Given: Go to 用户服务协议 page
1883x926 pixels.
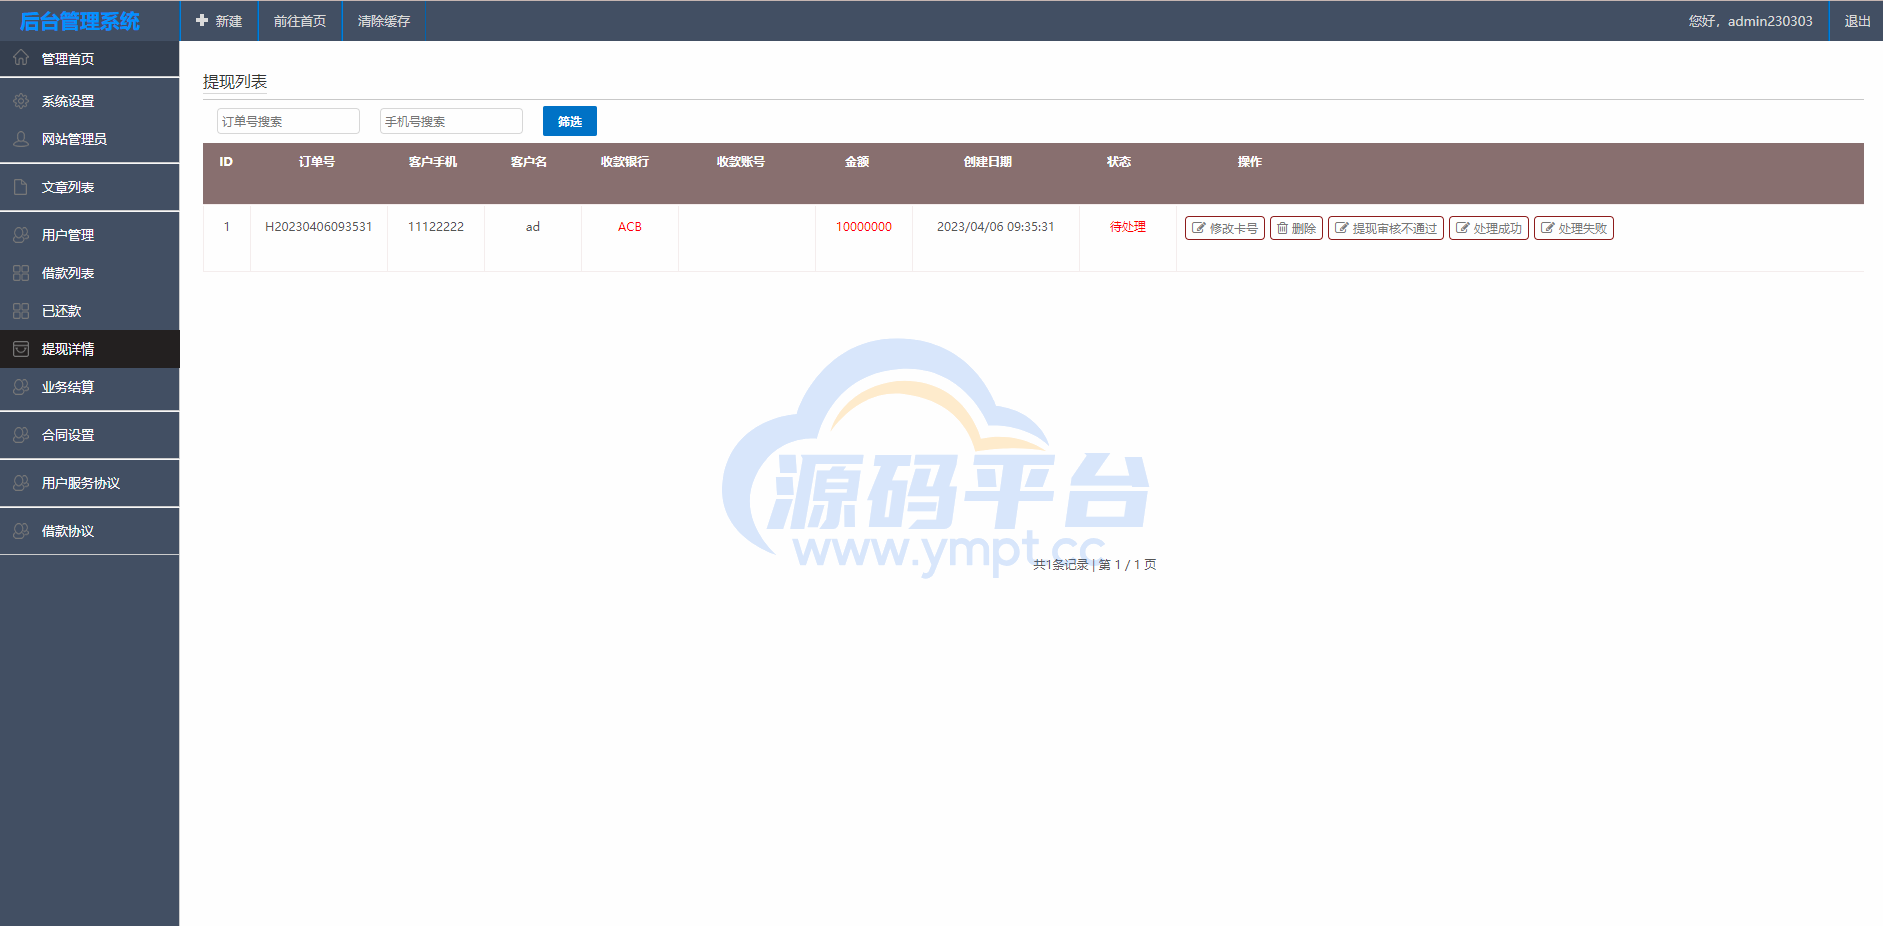Looking at the screenshot, I should coord(90,483).
